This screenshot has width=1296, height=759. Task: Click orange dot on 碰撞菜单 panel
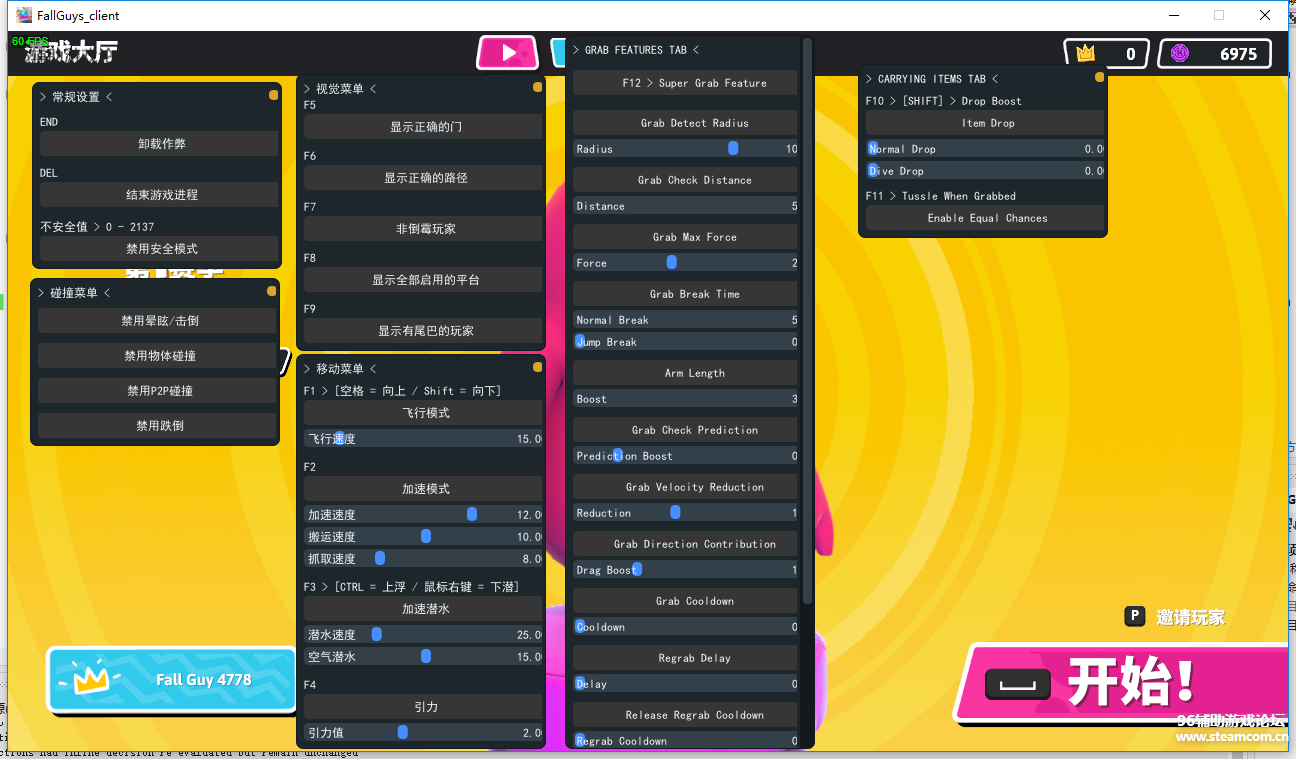click(271, 292)
